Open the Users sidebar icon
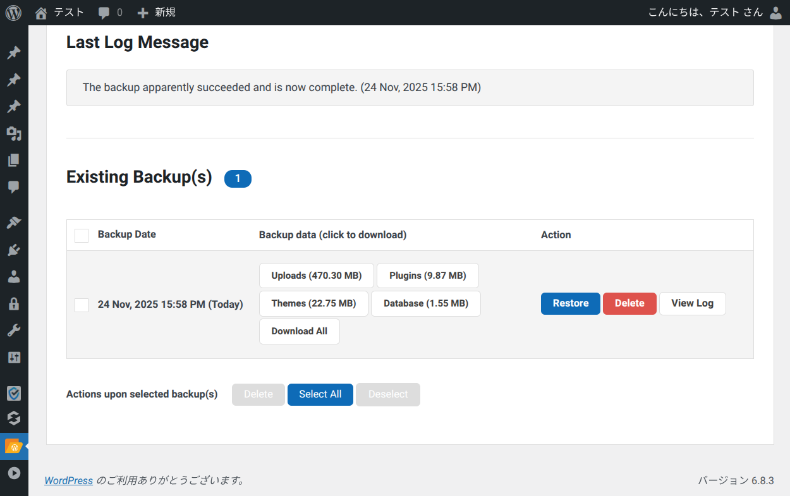Viewport: 790px width, 496px height. pos(14,277)
